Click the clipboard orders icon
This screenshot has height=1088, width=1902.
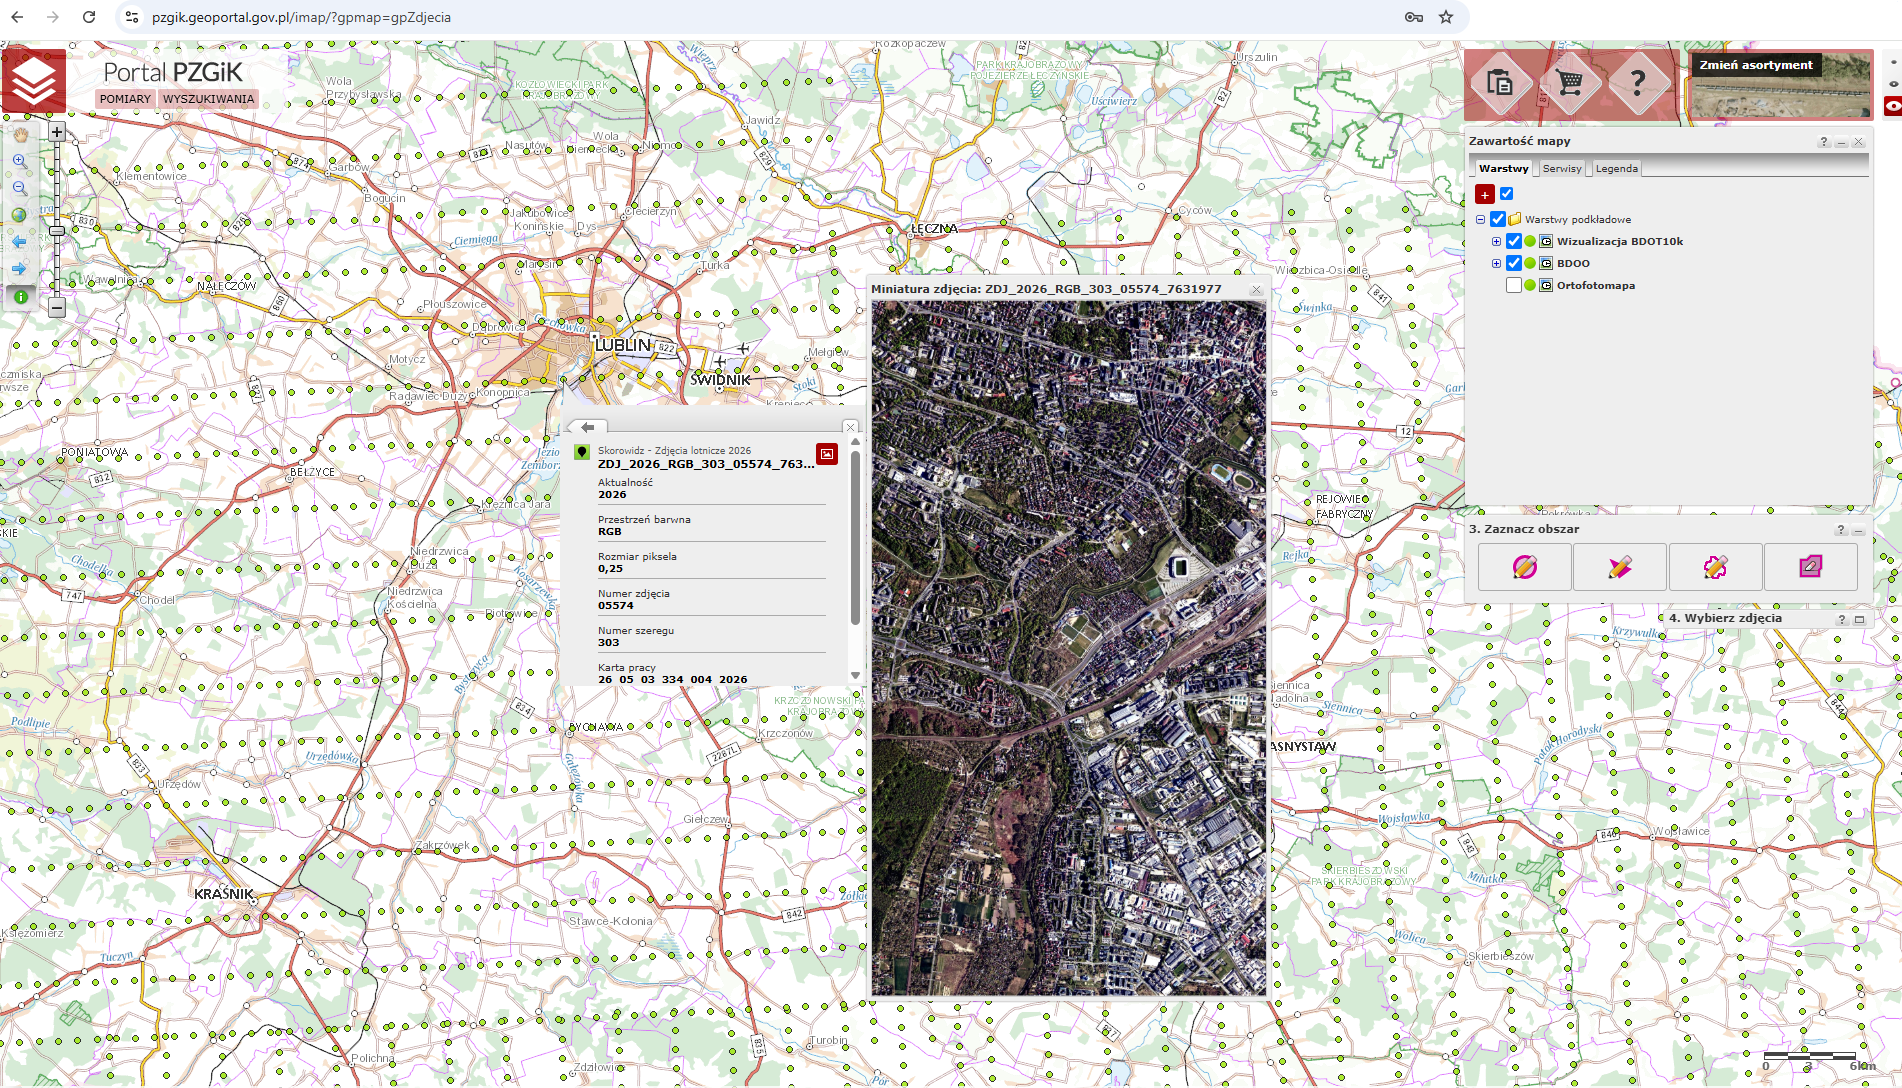pos(1499,83)
